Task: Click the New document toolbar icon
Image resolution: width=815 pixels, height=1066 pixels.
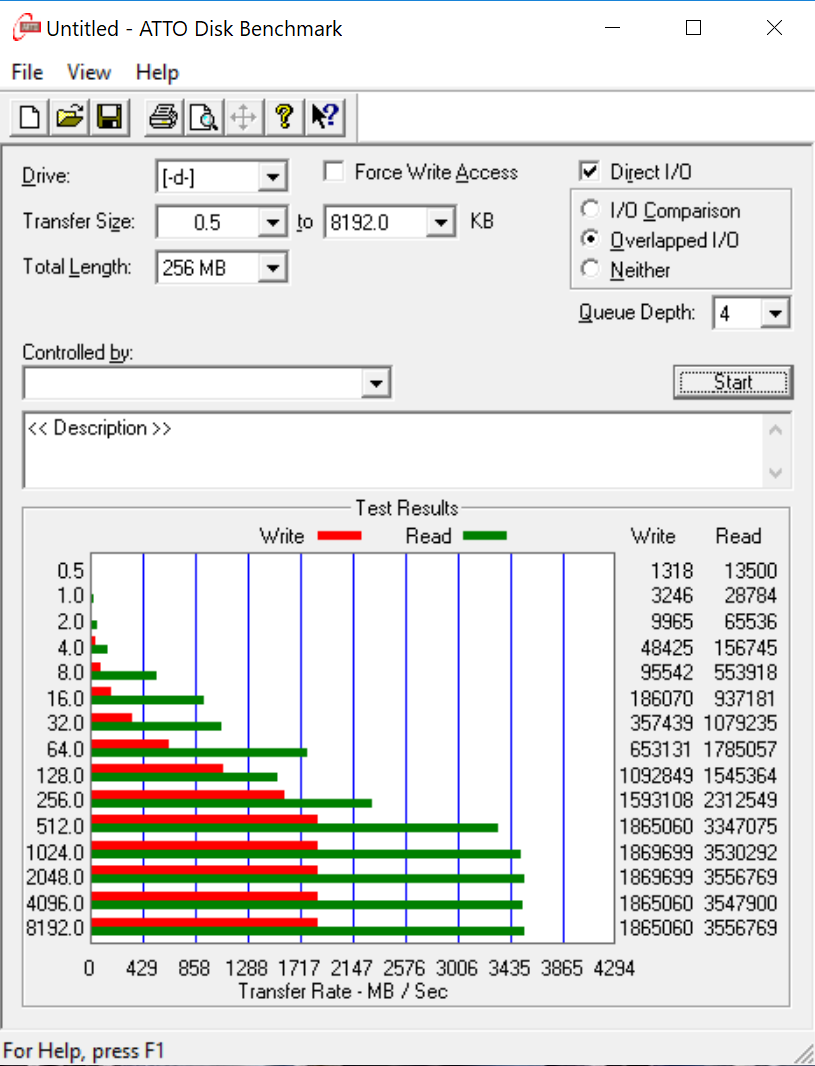Action: 29,117
